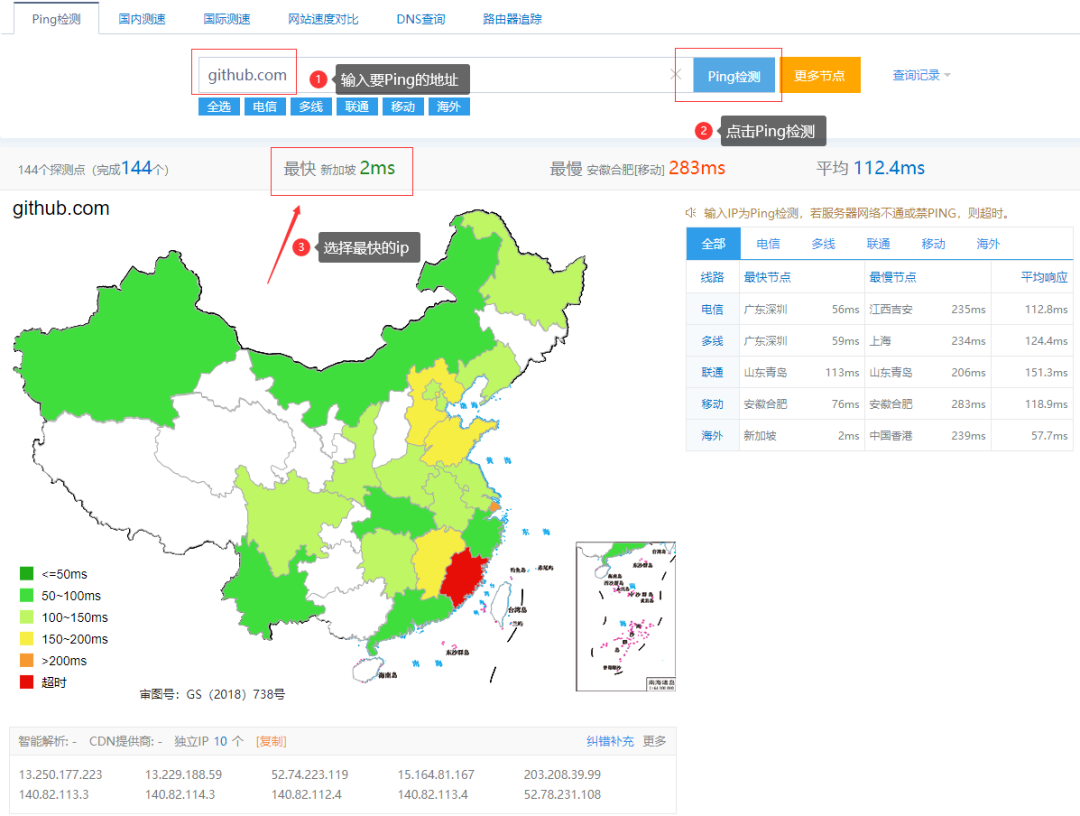The height and width of the screenshot is (816, 1080).
Task: Switch to the 网站速度对比 tab
Action: click(322, 18)
